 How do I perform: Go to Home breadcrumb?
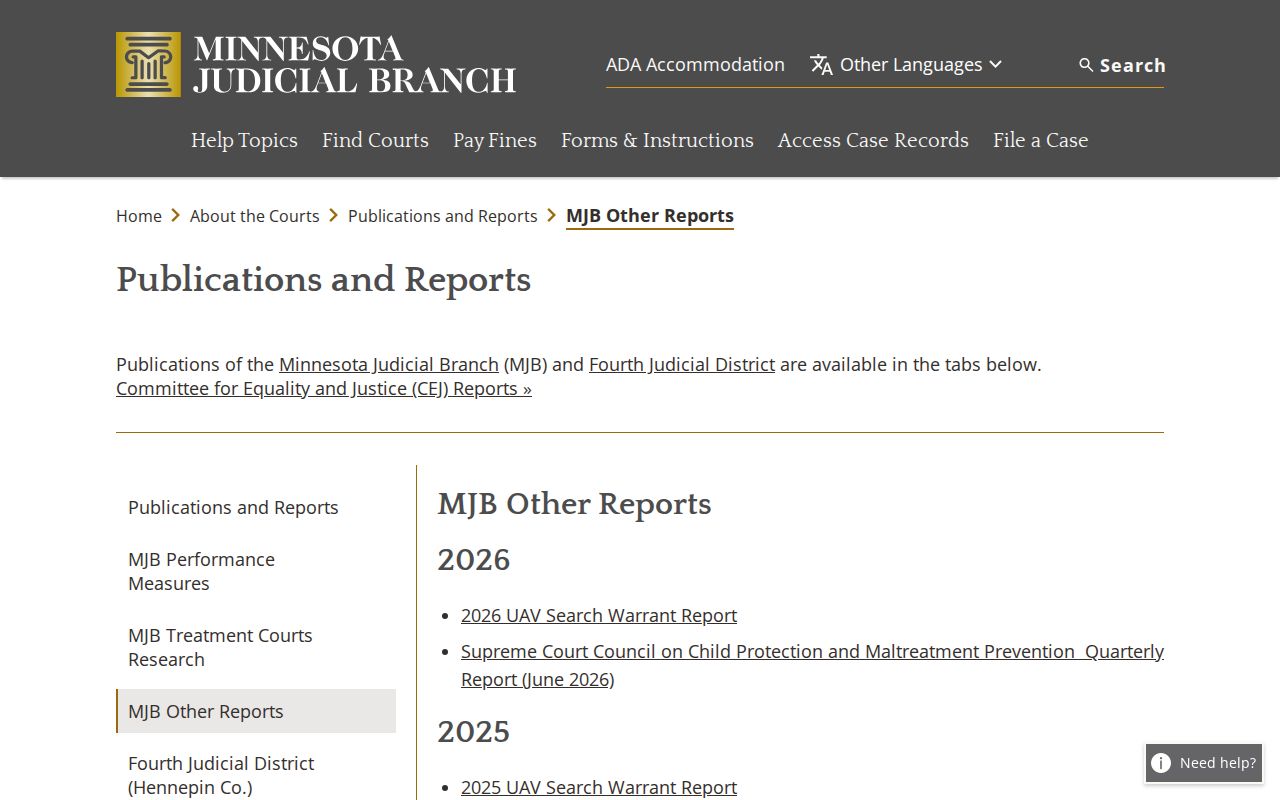tap(139, 216)
